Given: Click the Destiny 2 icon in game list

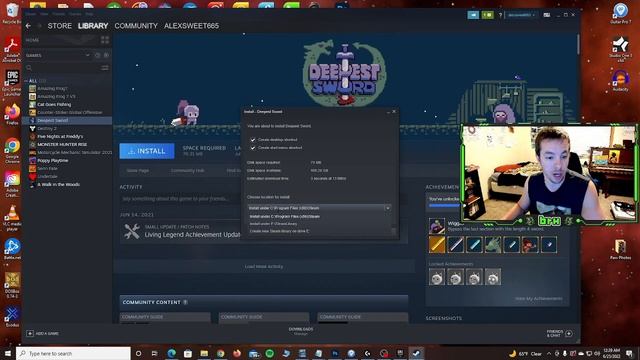Looking at the screenshot, I should point(33,129).
